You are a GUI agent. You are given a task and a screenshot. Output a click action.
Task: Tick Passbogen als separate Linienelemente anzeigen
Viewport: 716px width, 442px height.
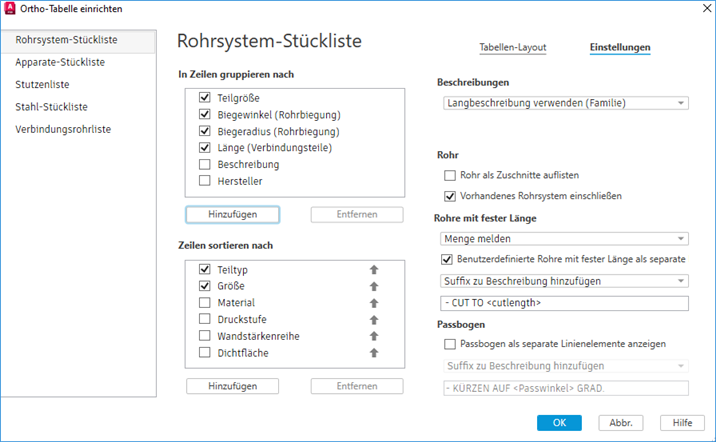[x=449, y=344]
